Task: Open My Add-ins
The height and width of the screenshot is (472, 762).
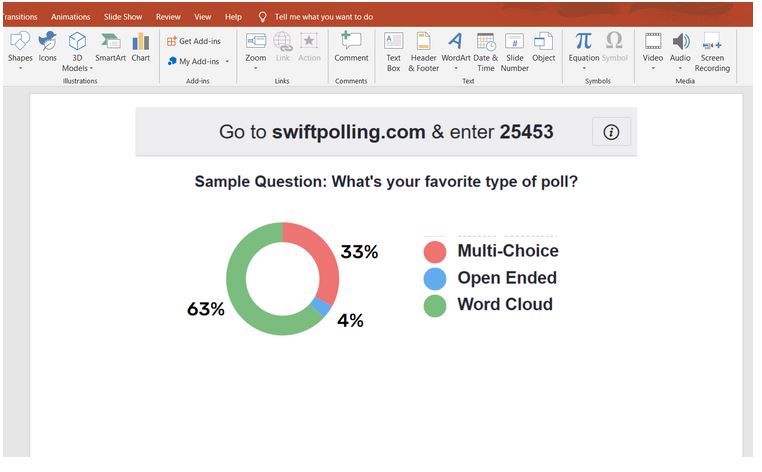Action: (x=194, y=61)
